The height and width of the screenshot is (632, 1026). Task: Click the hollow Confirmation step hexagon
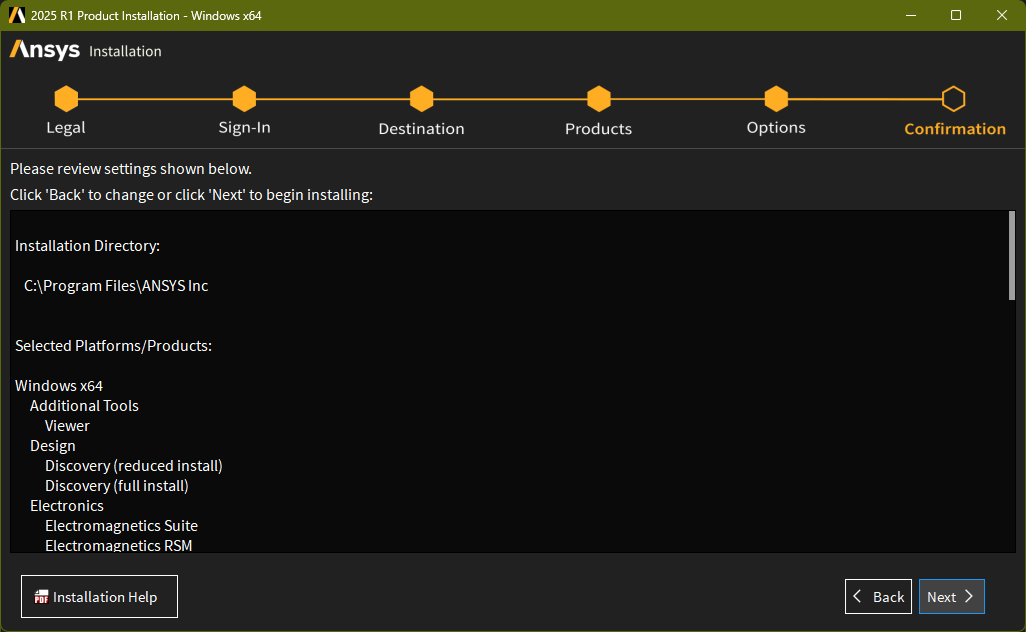point(954,99)
